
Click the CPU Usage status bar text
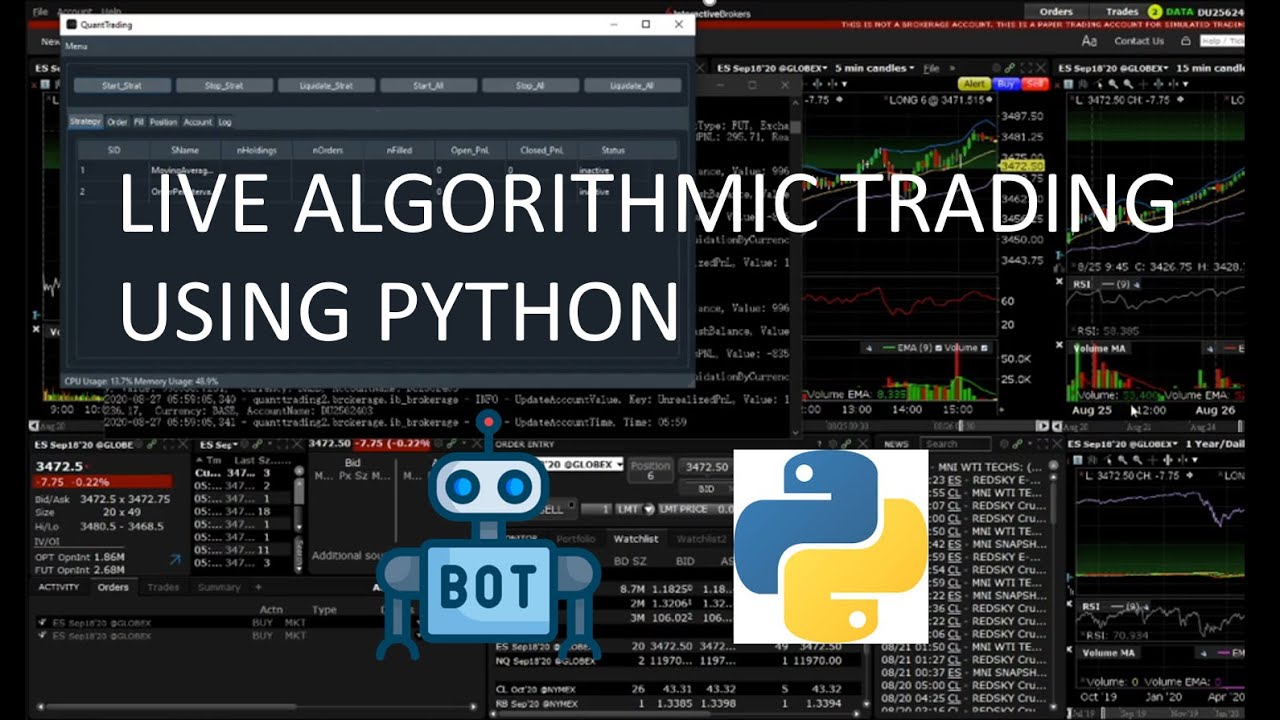point(142,381)
